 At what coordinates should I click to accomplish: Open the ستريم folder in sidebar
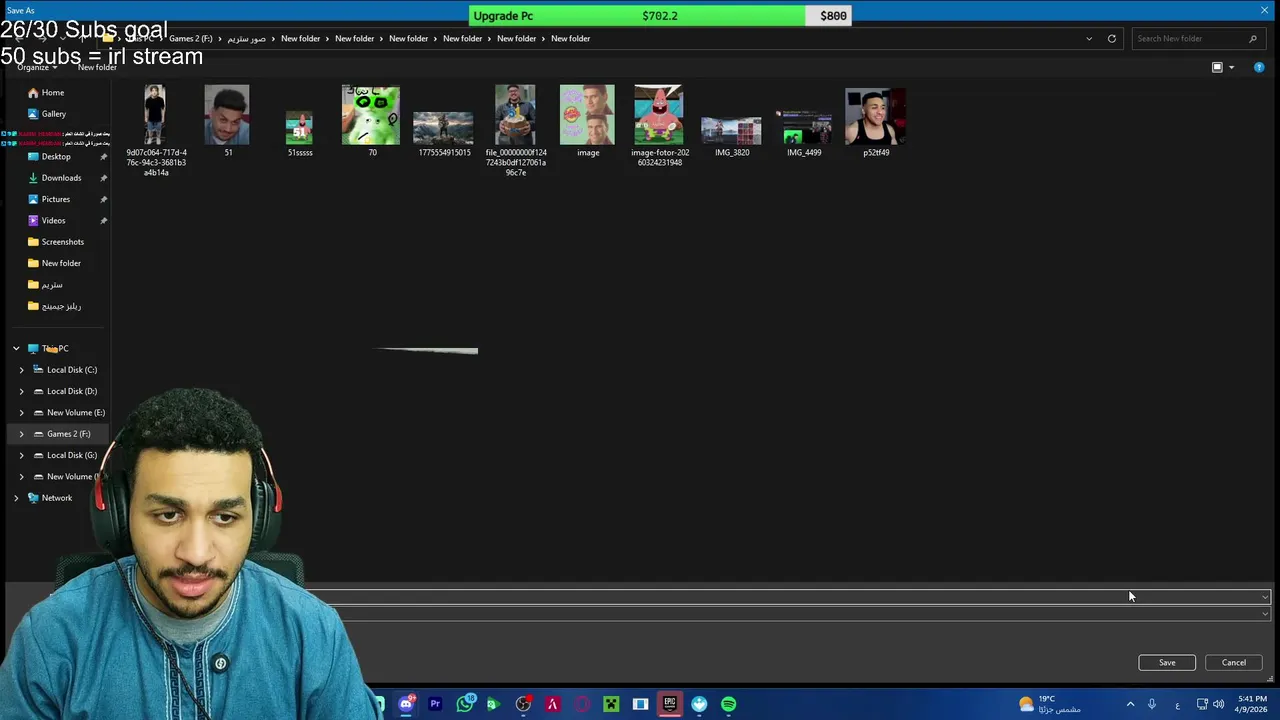tap(51, 285)
